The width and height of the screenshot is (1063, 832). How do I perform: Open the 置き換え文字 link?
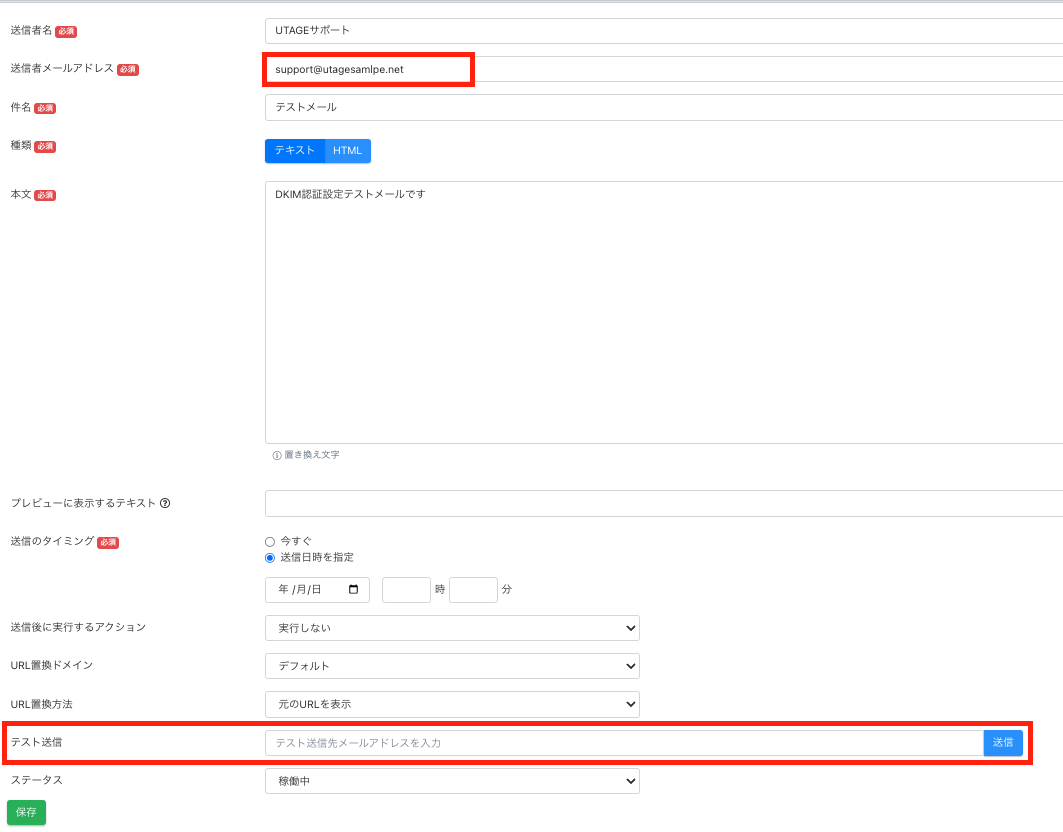(311, 455)
